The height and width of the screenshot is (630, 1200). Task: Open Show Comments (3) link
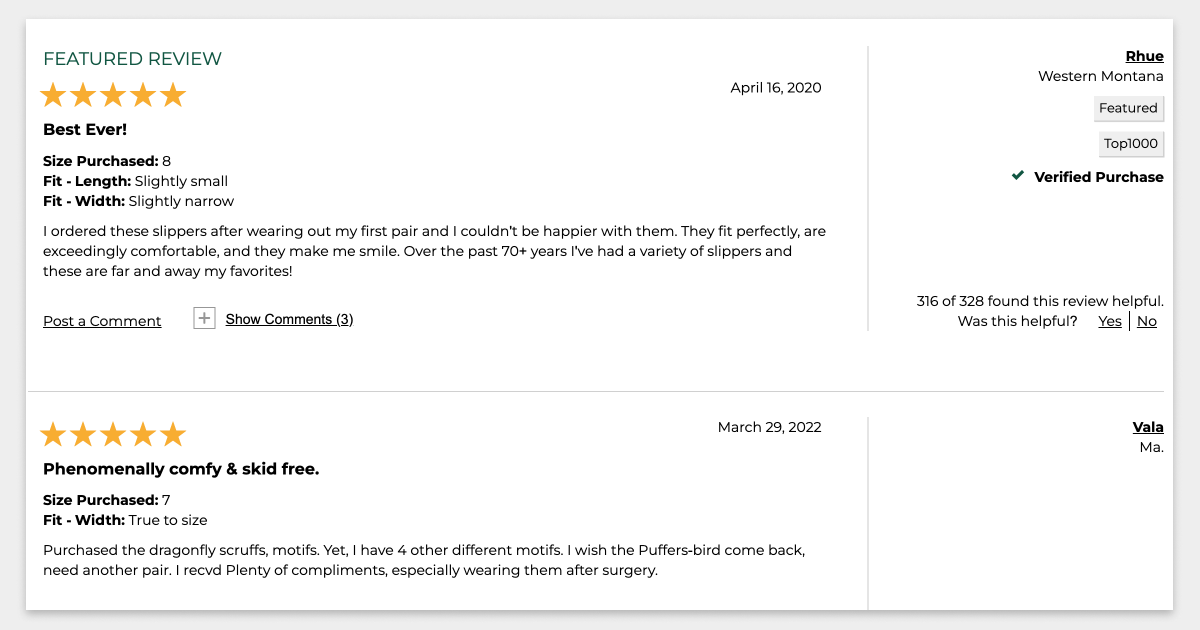click(x=289, y=320)
